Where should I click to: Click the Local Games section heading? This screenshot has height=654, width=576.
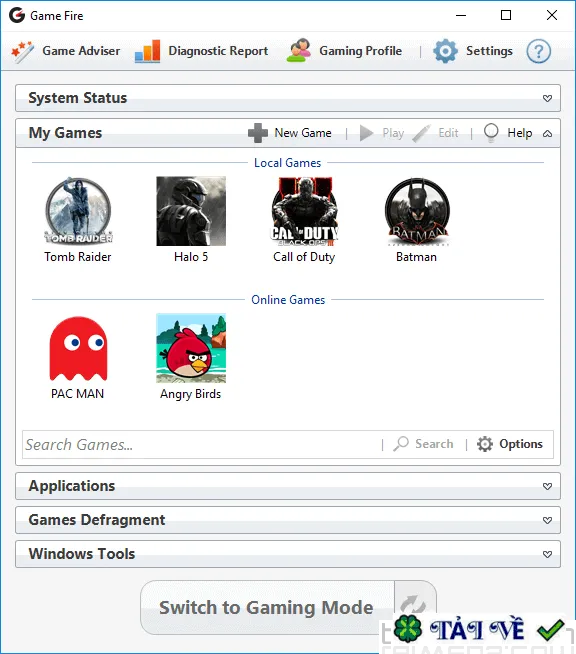[288, 163]
